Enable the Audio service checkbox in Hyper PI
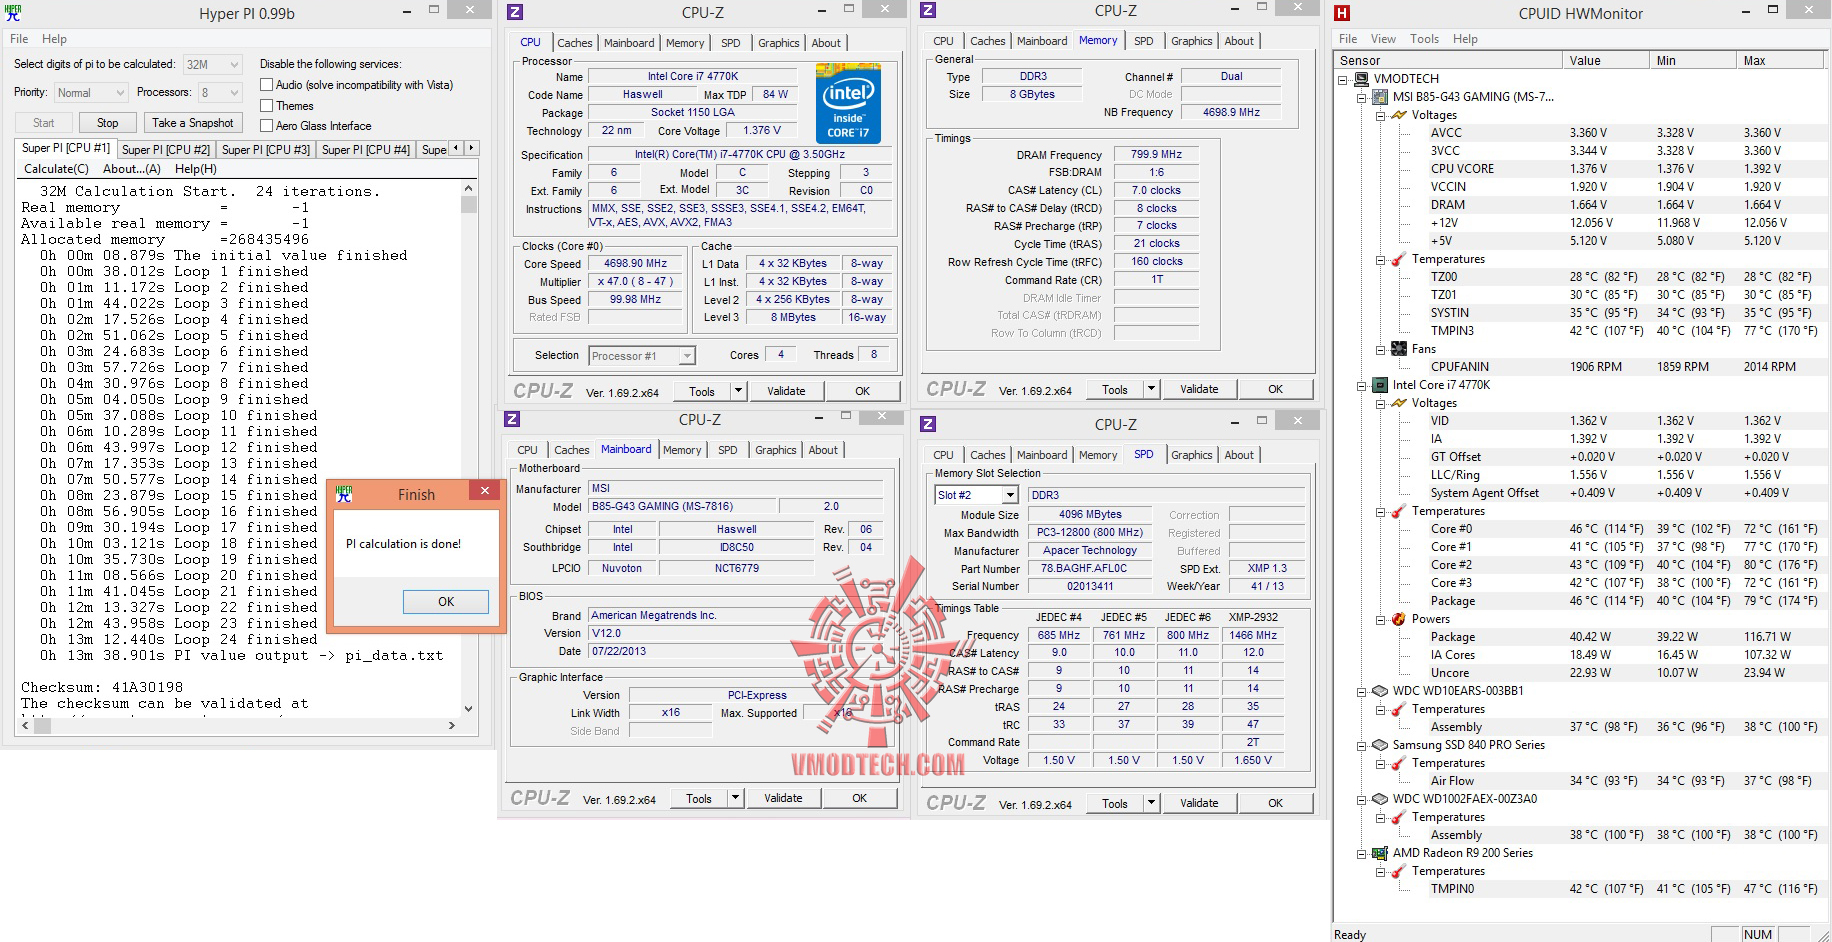The image size is (1832, 942). (267, 85)
